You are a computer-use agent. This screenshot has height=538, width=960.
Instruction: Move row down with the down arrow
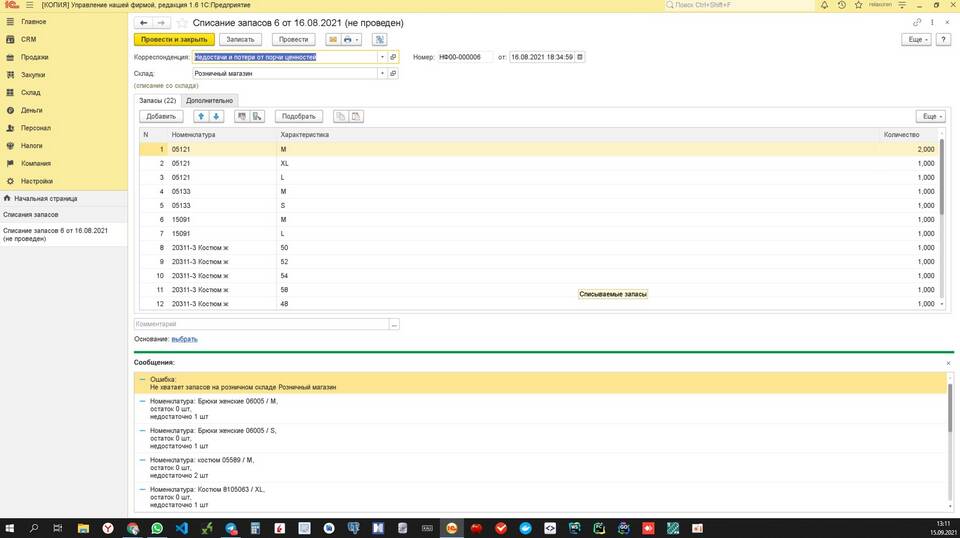click(216, 116)
